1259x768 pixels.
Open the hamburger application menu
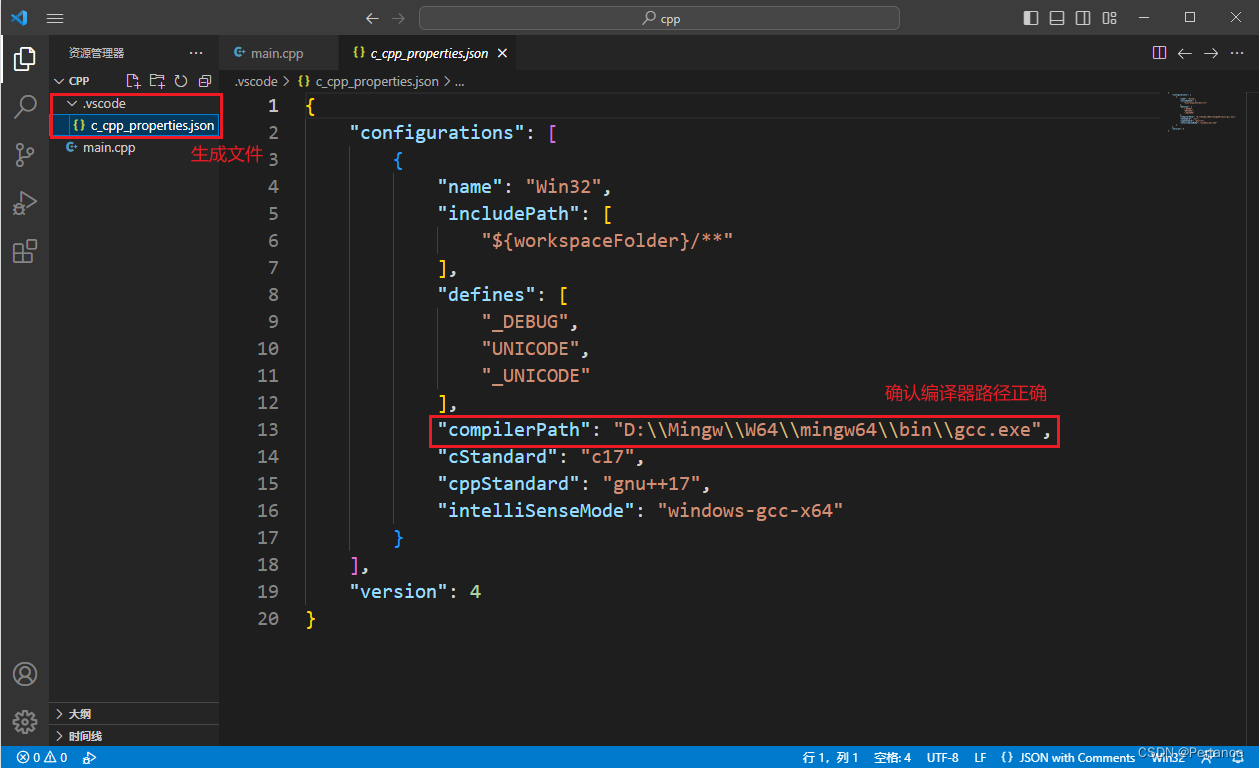click(x=55, y=18)
